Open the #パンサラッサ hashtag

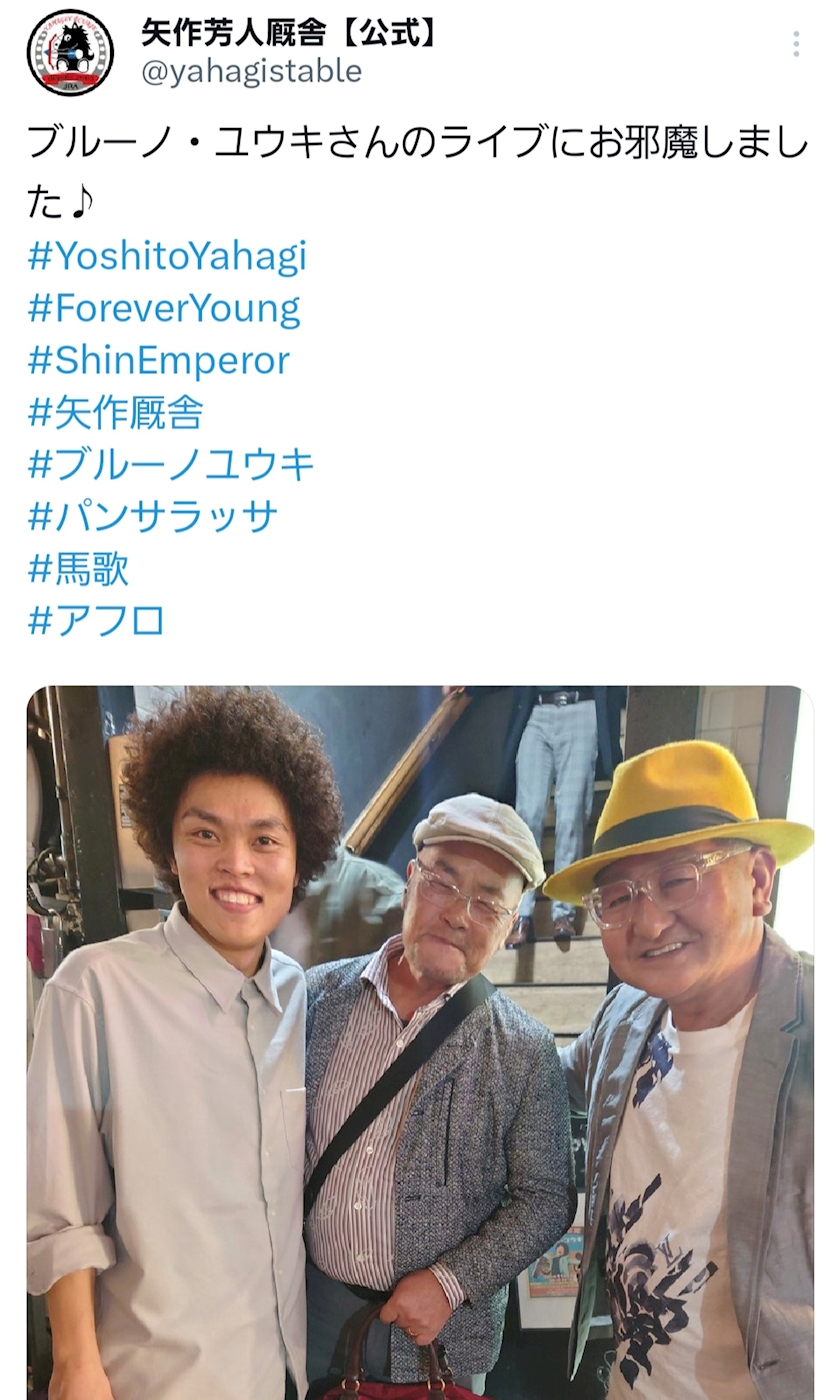[x=153, y=516]
